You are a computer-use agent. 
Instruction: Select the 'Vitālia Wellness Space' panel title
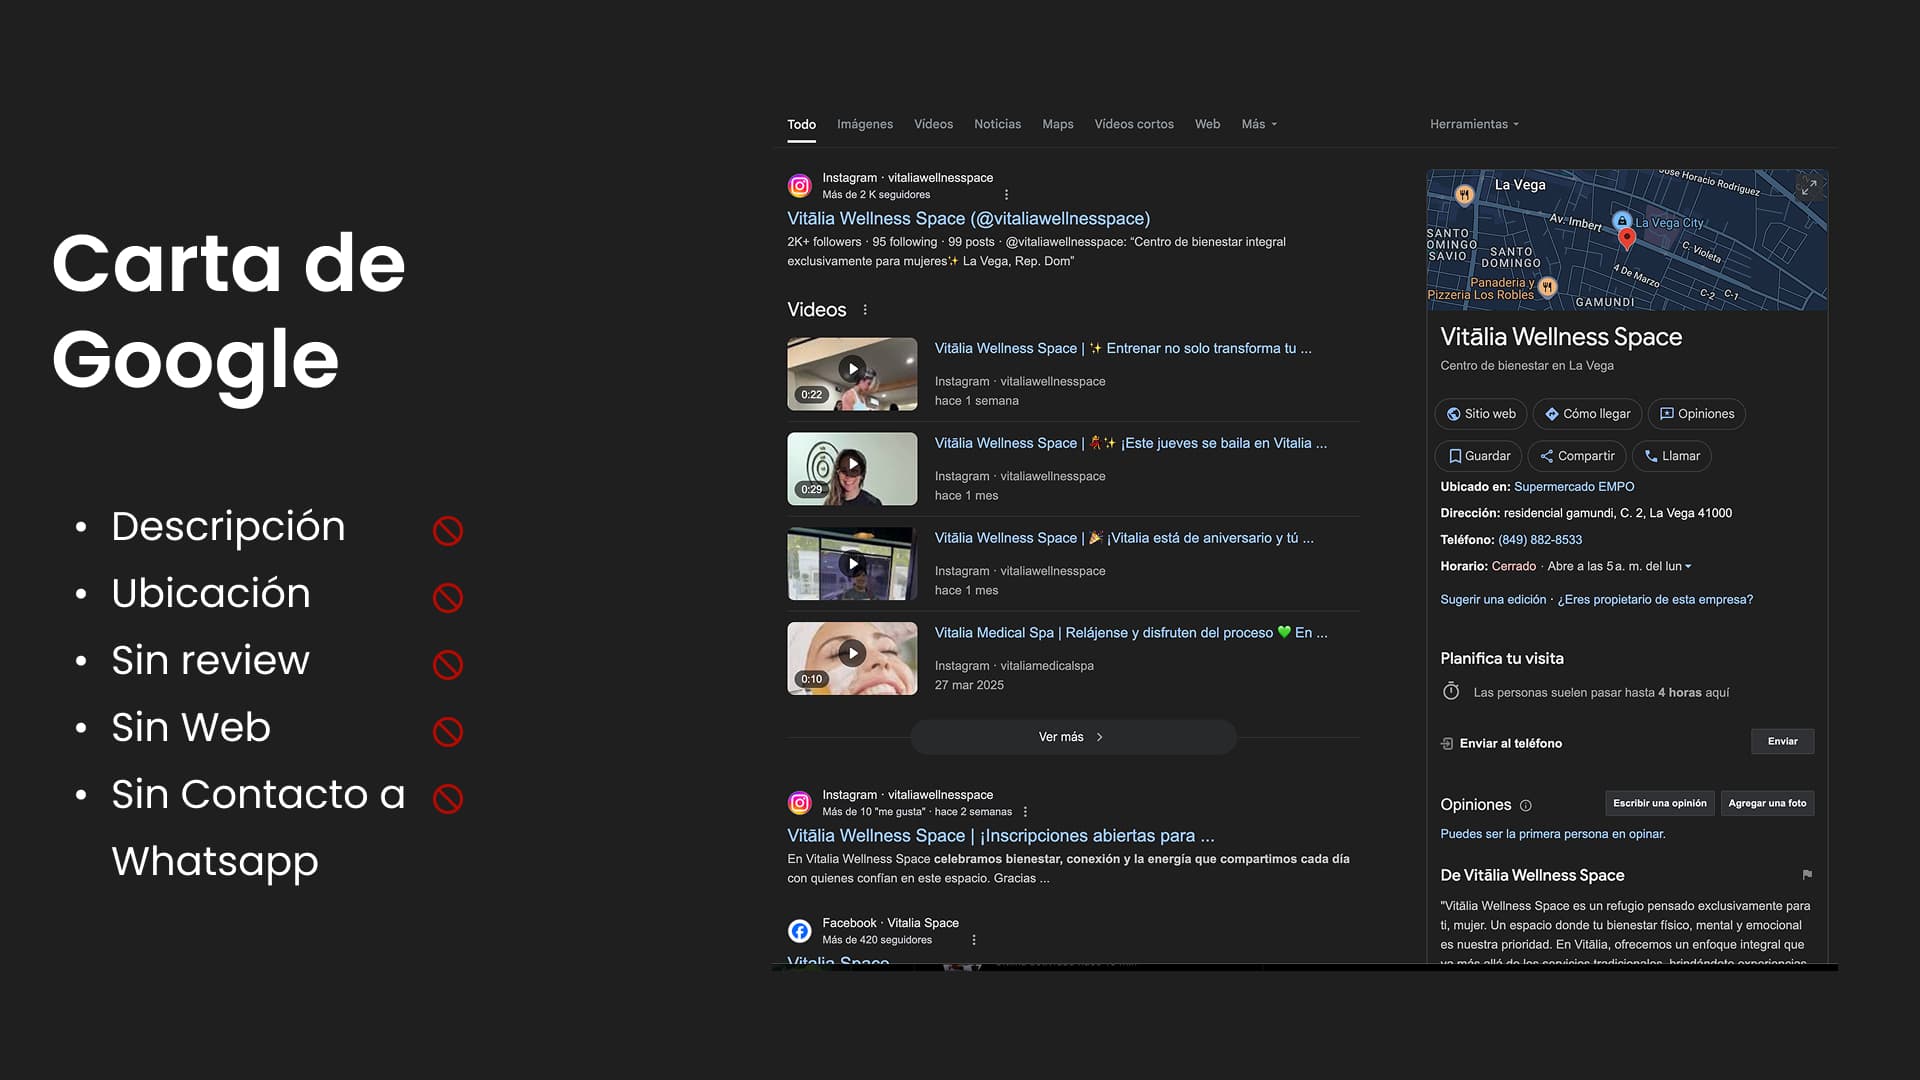click(x=1561, y=337)
